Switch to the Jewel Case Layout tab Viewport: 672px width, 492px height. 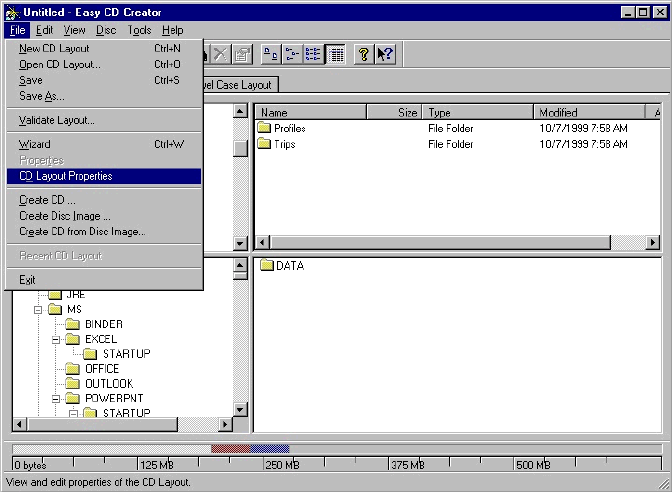tap(241, 85)
